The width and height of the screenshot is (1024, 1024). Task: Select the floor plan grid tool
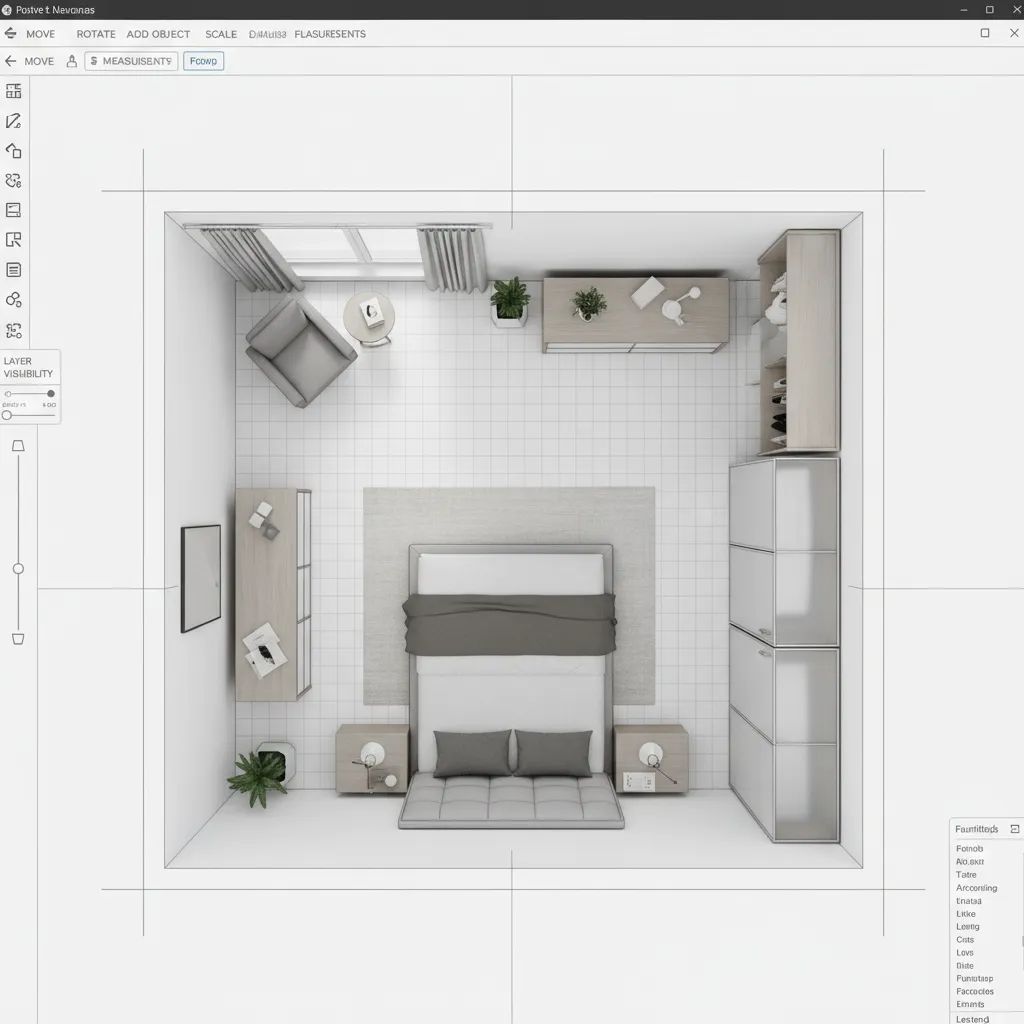click(16, 90)
